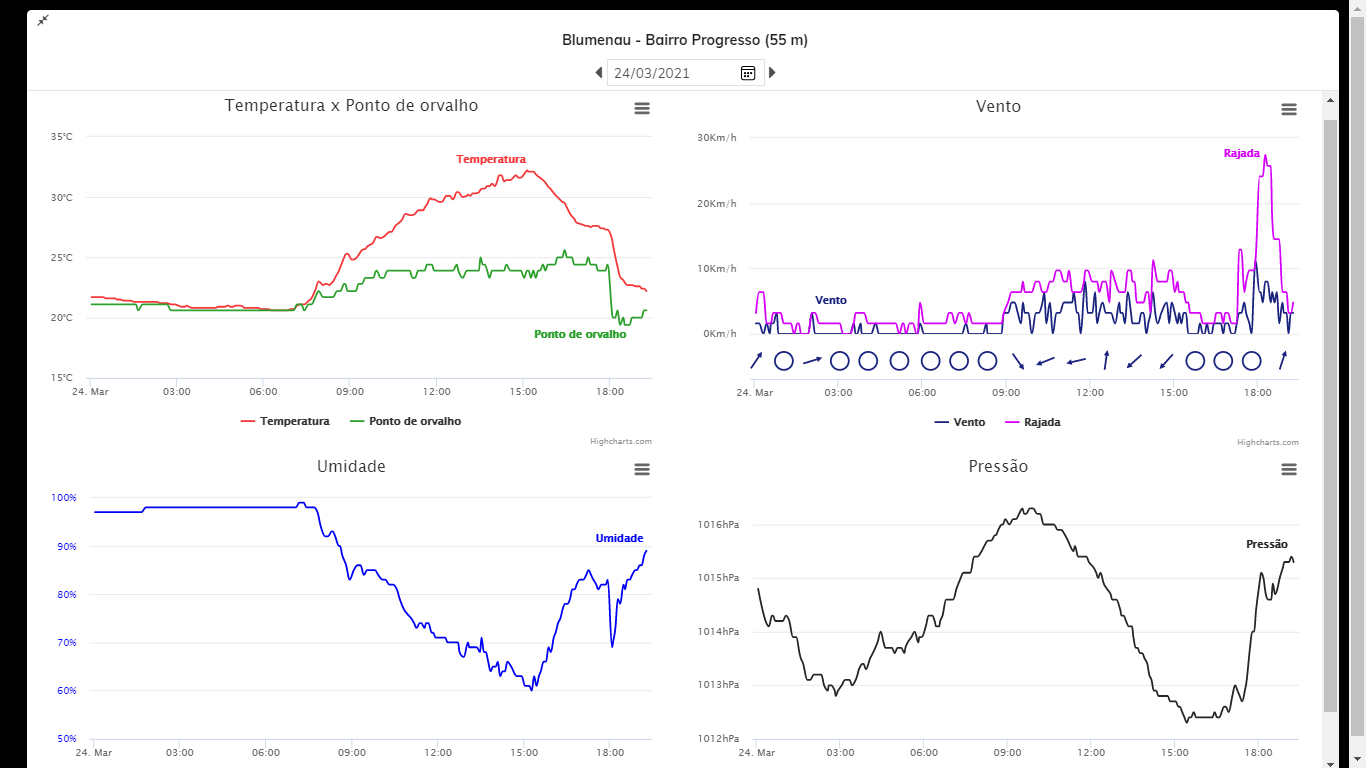Viewport: 1366px width, 768px height.
Task: Open Pressão chart hamburger menu
Action: 1289,469
